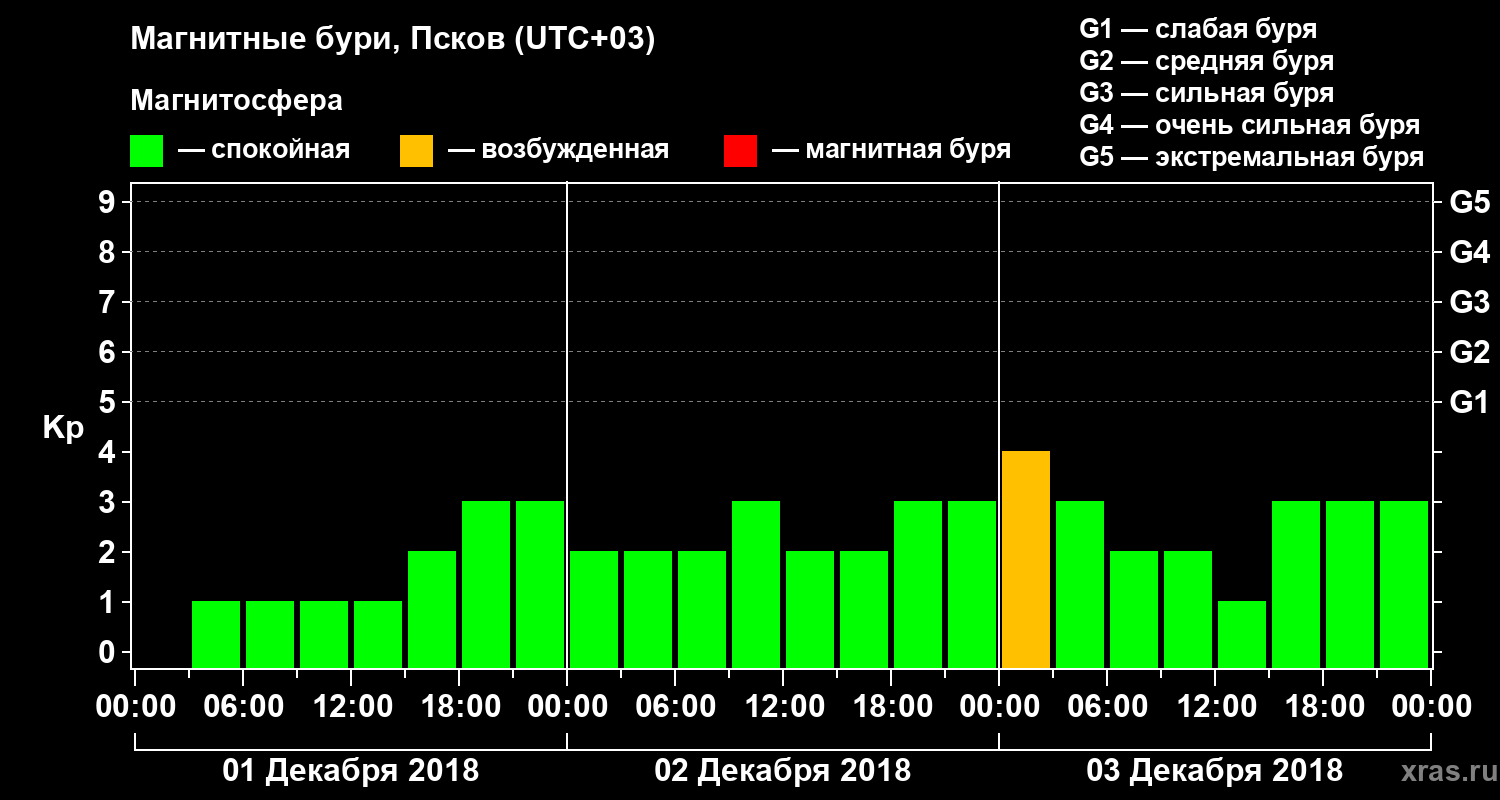Click the red 'магнитная буря' legend swatch
The width and height of the screenshot is (1500, 800).
[x=740, y=151]
